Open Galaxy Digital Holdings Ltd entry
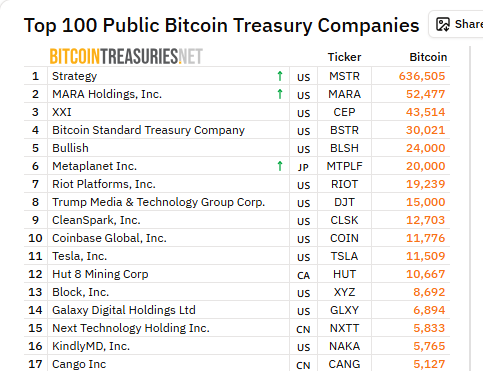The image size is (483, 371). pyautogui.click(x=124, y=310)
